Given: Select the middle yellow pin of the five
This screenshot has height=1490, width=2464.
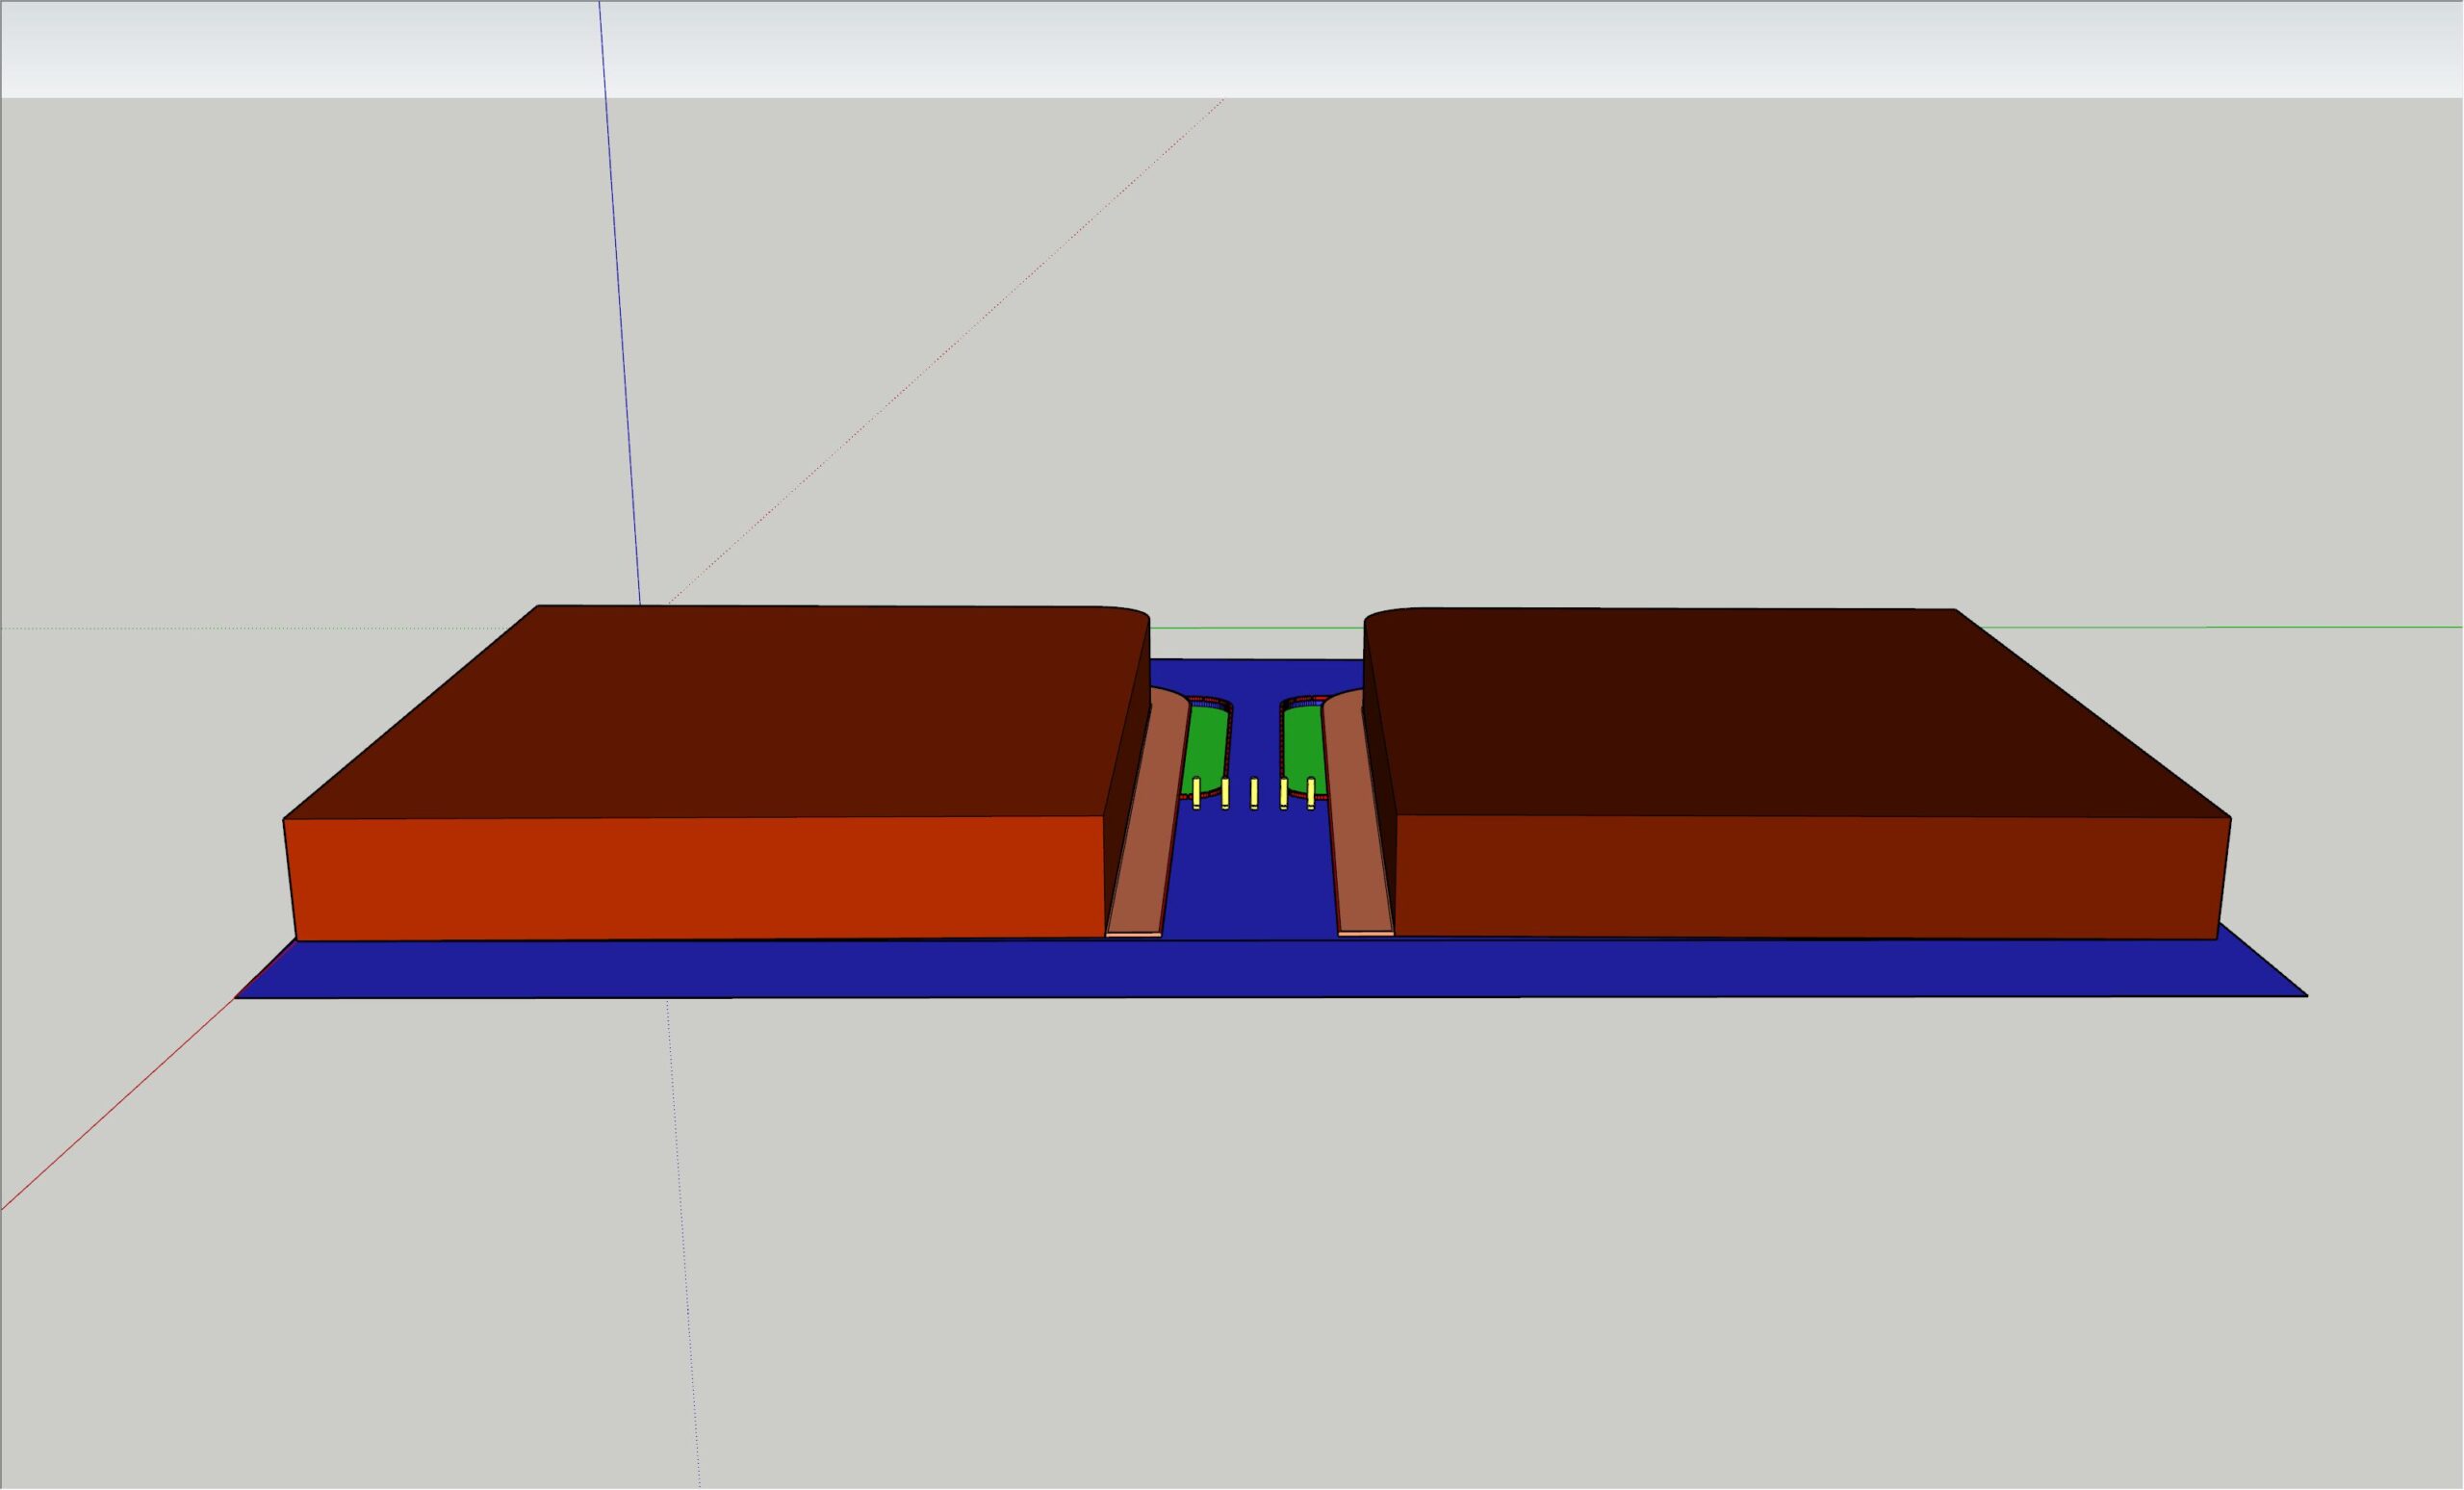Looking at the screenshot, I should coord(1254,793).
